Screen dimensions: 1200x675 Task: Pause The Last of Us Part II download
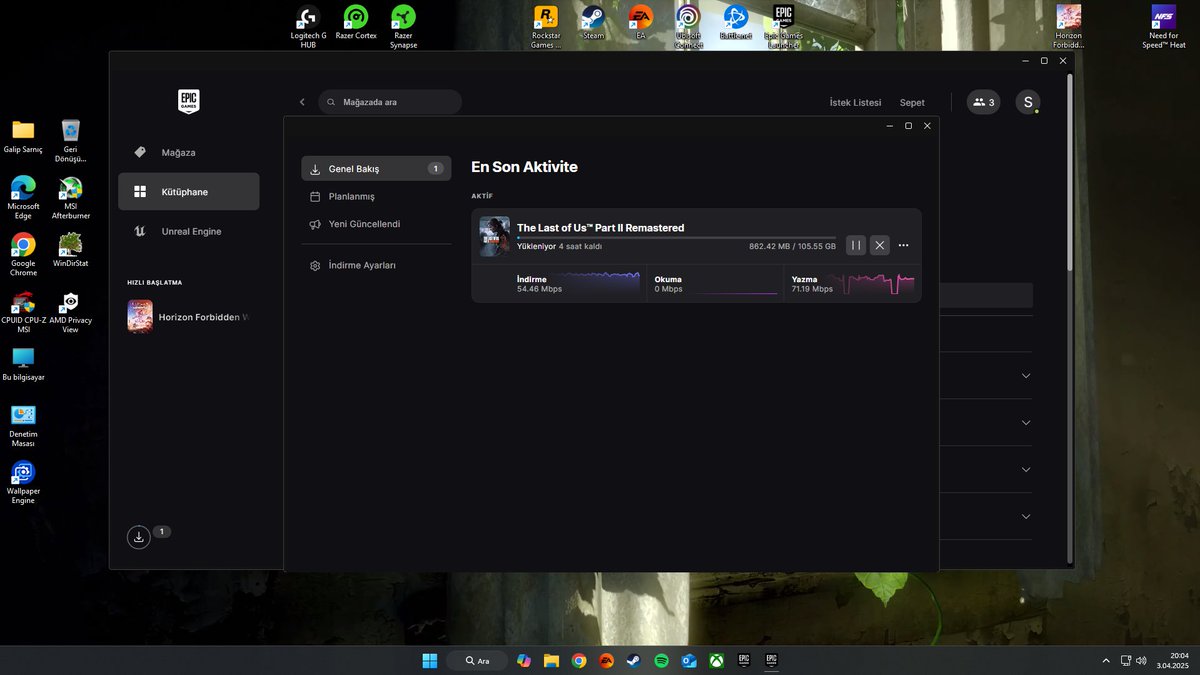pyautogui.click(x=856, y=245)
